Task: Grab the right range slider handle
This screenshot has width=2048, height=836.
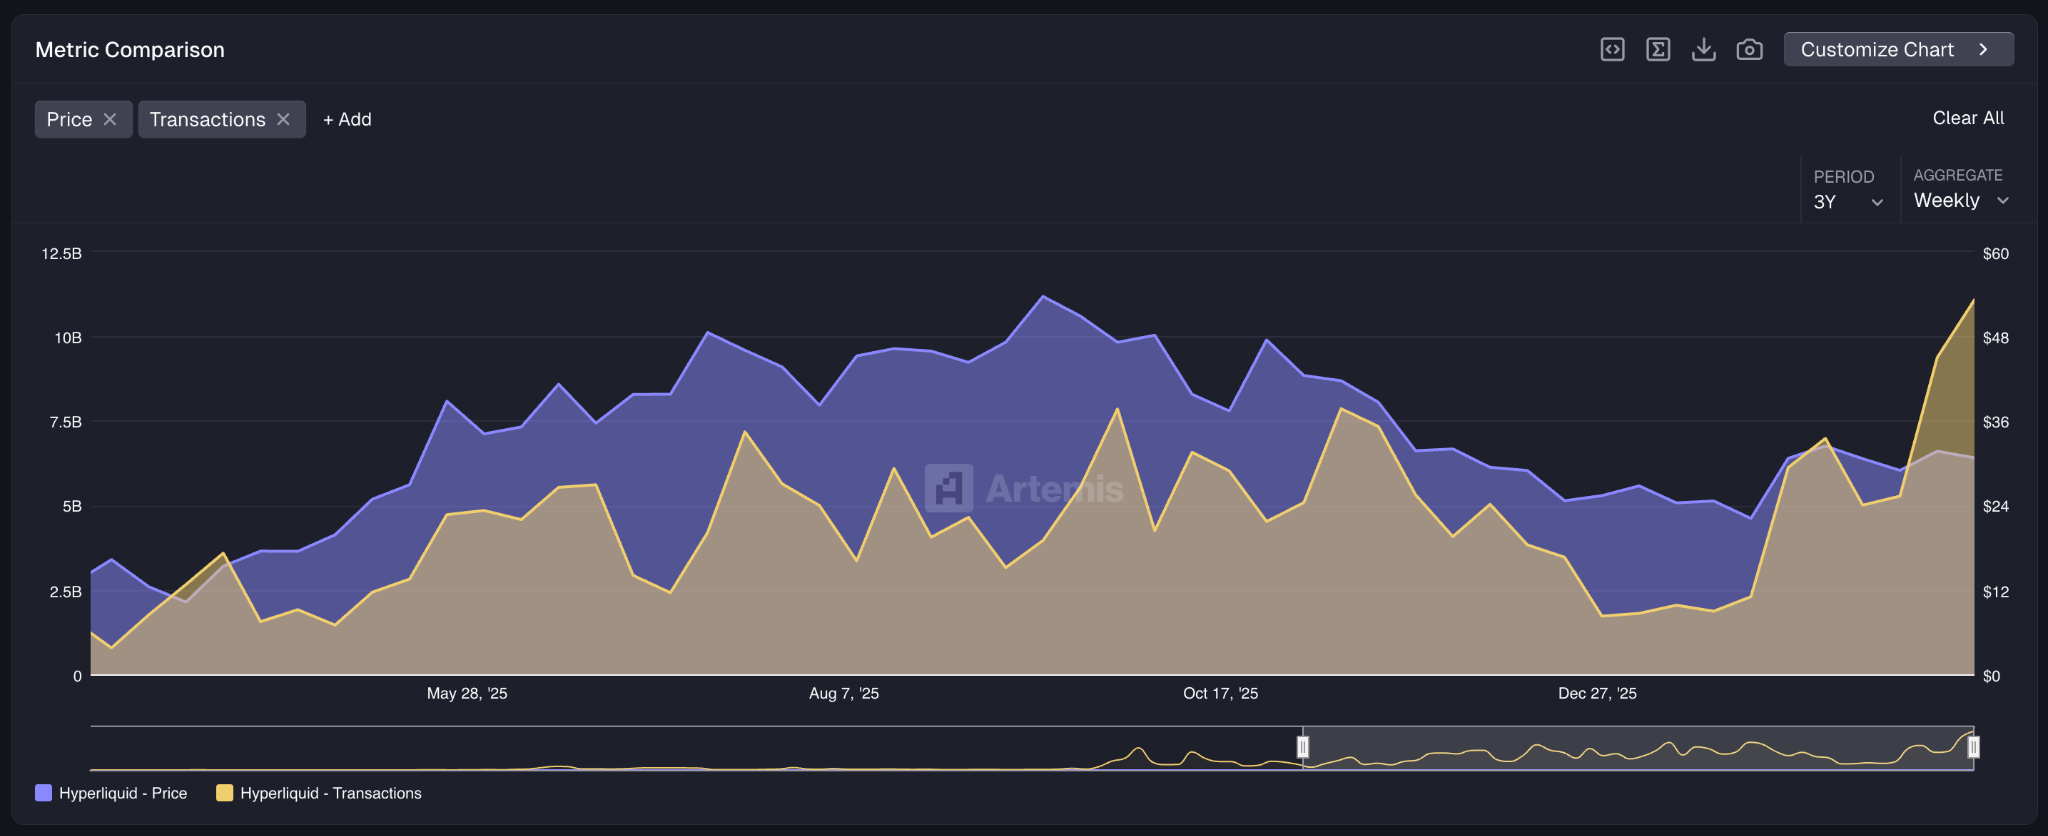Action: (x=1973, y=747)
